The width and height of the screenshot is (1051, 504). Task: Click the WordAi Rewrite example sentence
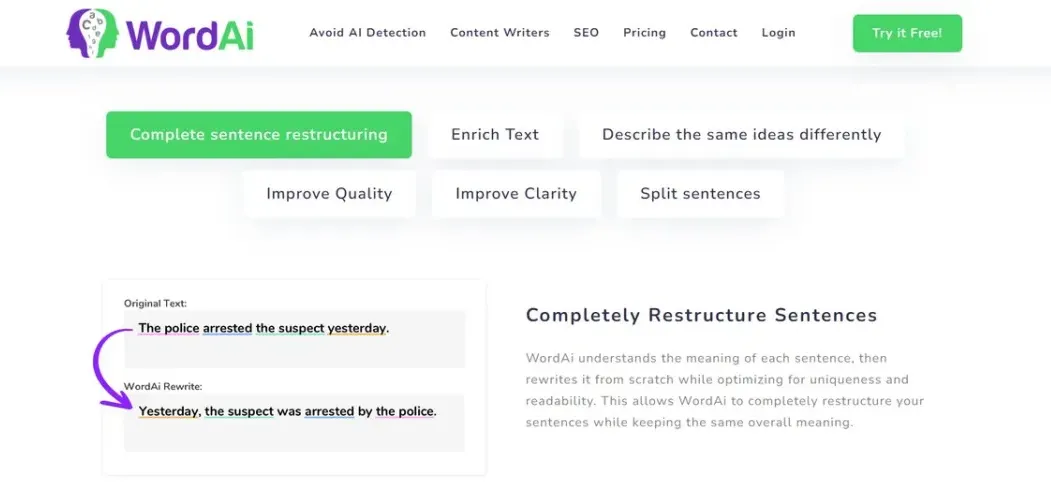(x=287, y=411)
